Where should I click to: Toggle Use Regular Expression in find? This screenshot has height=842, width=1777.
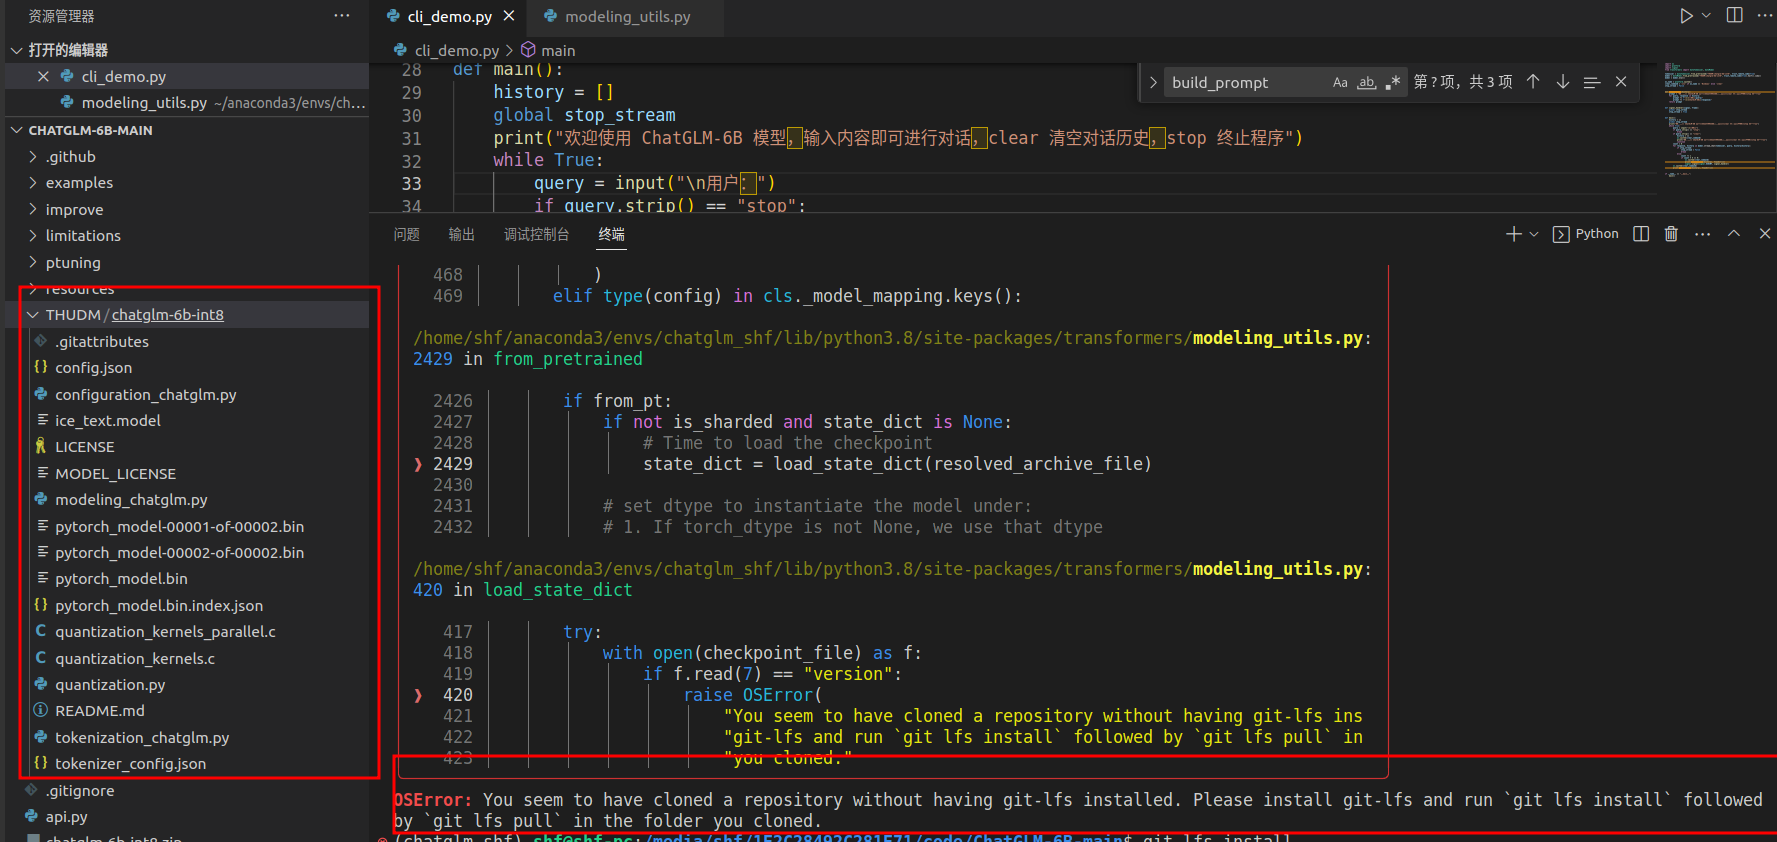1392,82
